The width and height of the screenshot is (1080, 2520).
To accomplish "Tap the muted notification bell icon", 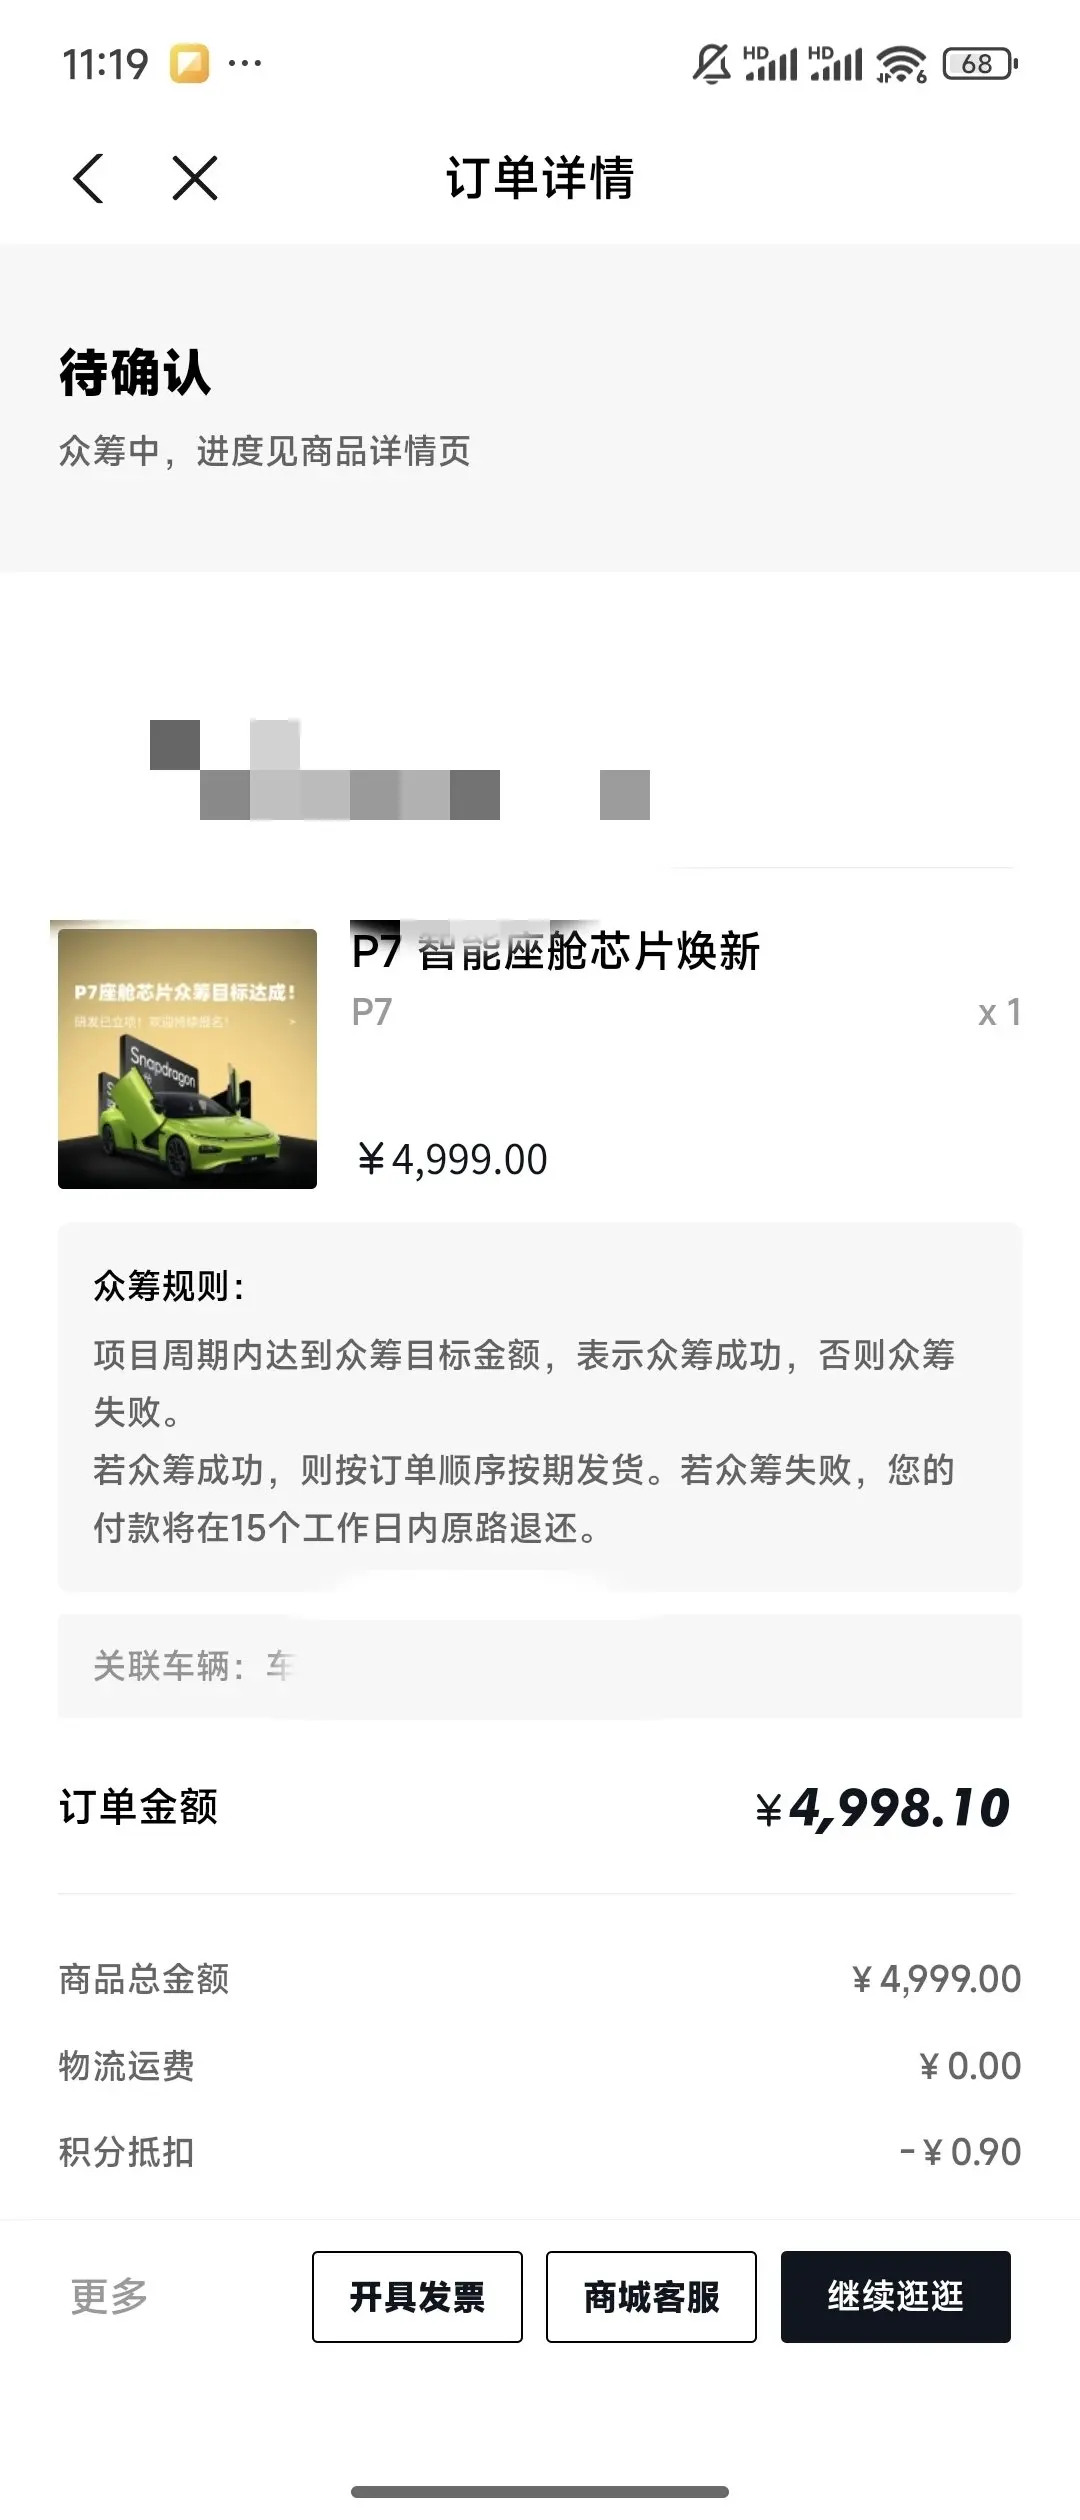I will (711, 64).
